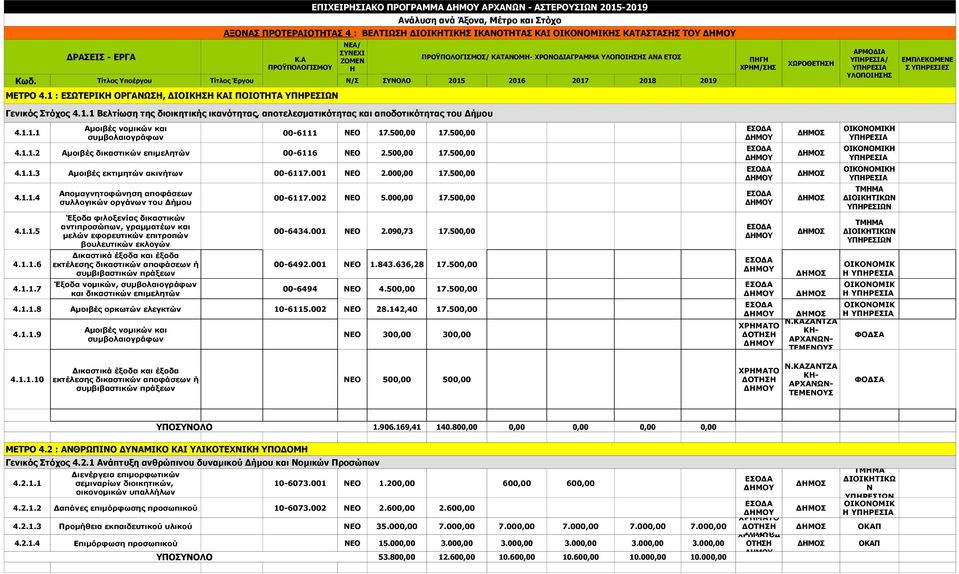This screenshot has width=959, height=574.
Task: Click the total amount '15.000,00'
Action: (397, 543)
